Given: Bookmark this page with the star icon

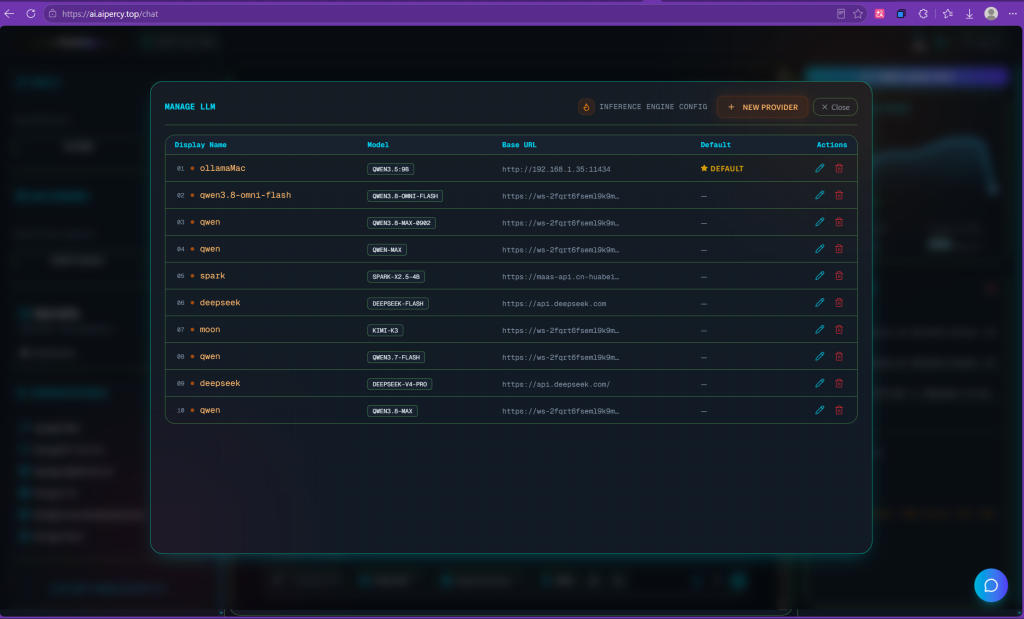Looking at the screenshot, I should (858, 14).
